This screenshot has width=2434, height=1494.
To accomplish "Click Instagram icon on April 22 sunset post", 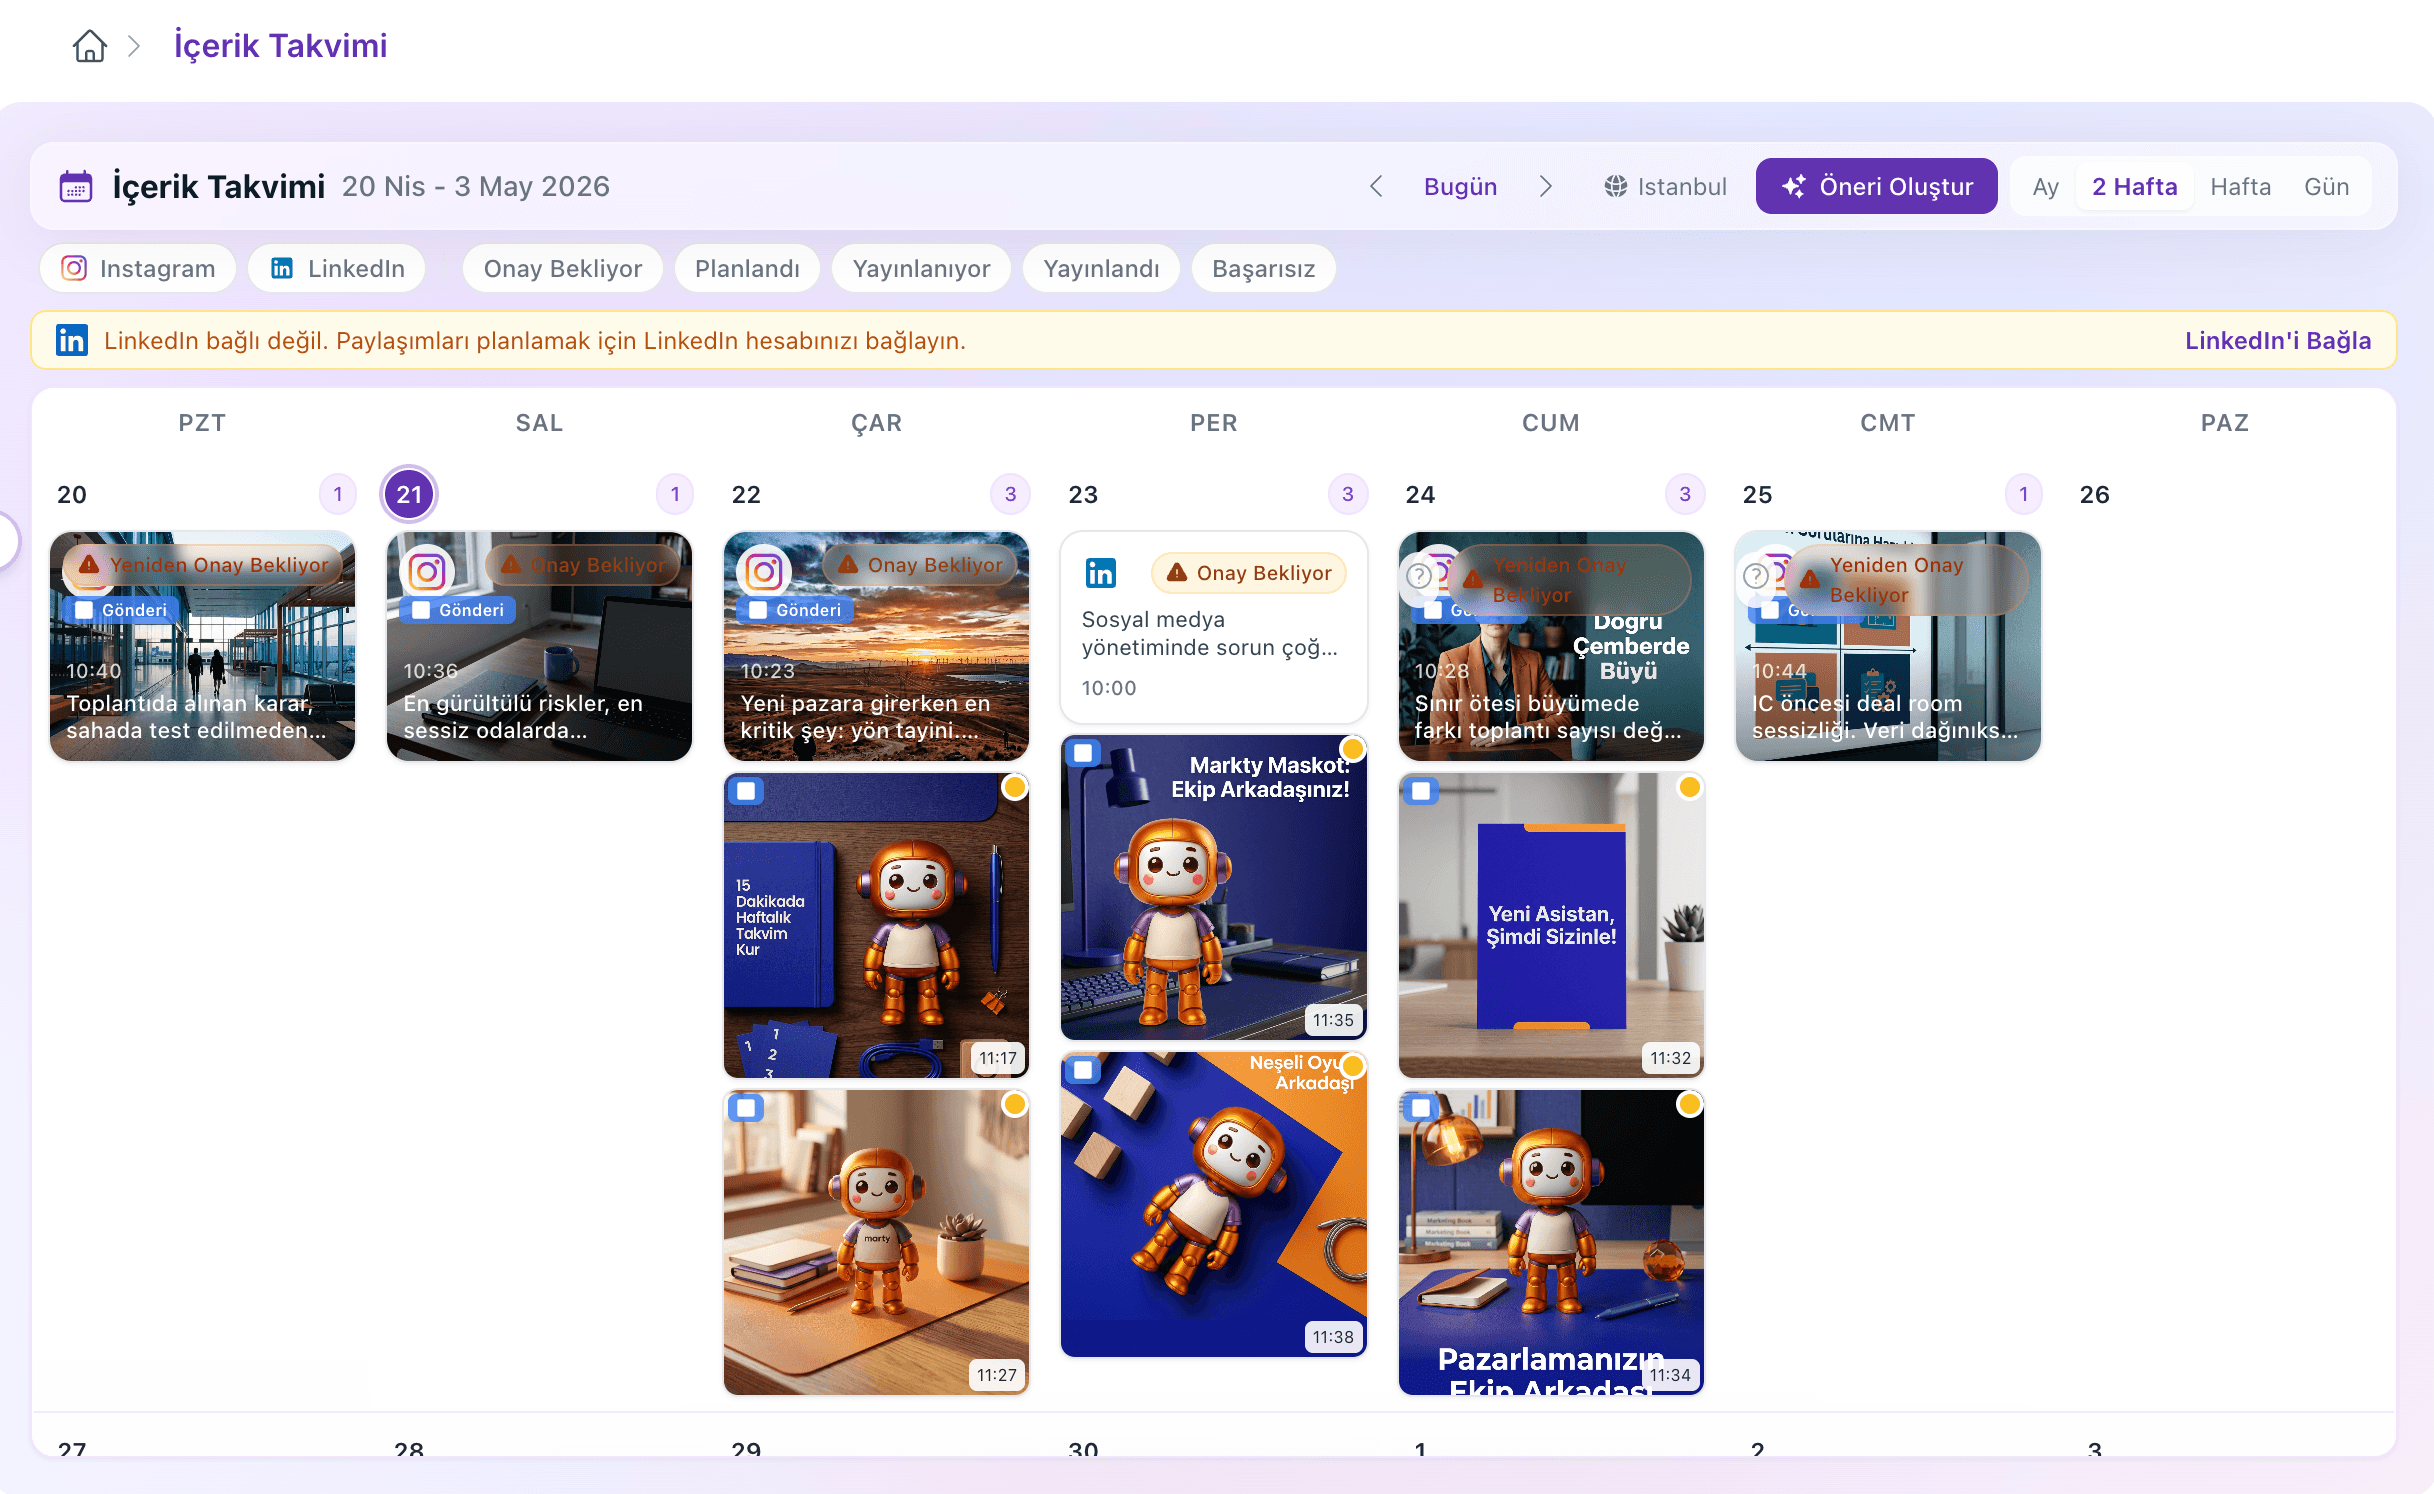I will pyautogui.click(x=764, y=572).
